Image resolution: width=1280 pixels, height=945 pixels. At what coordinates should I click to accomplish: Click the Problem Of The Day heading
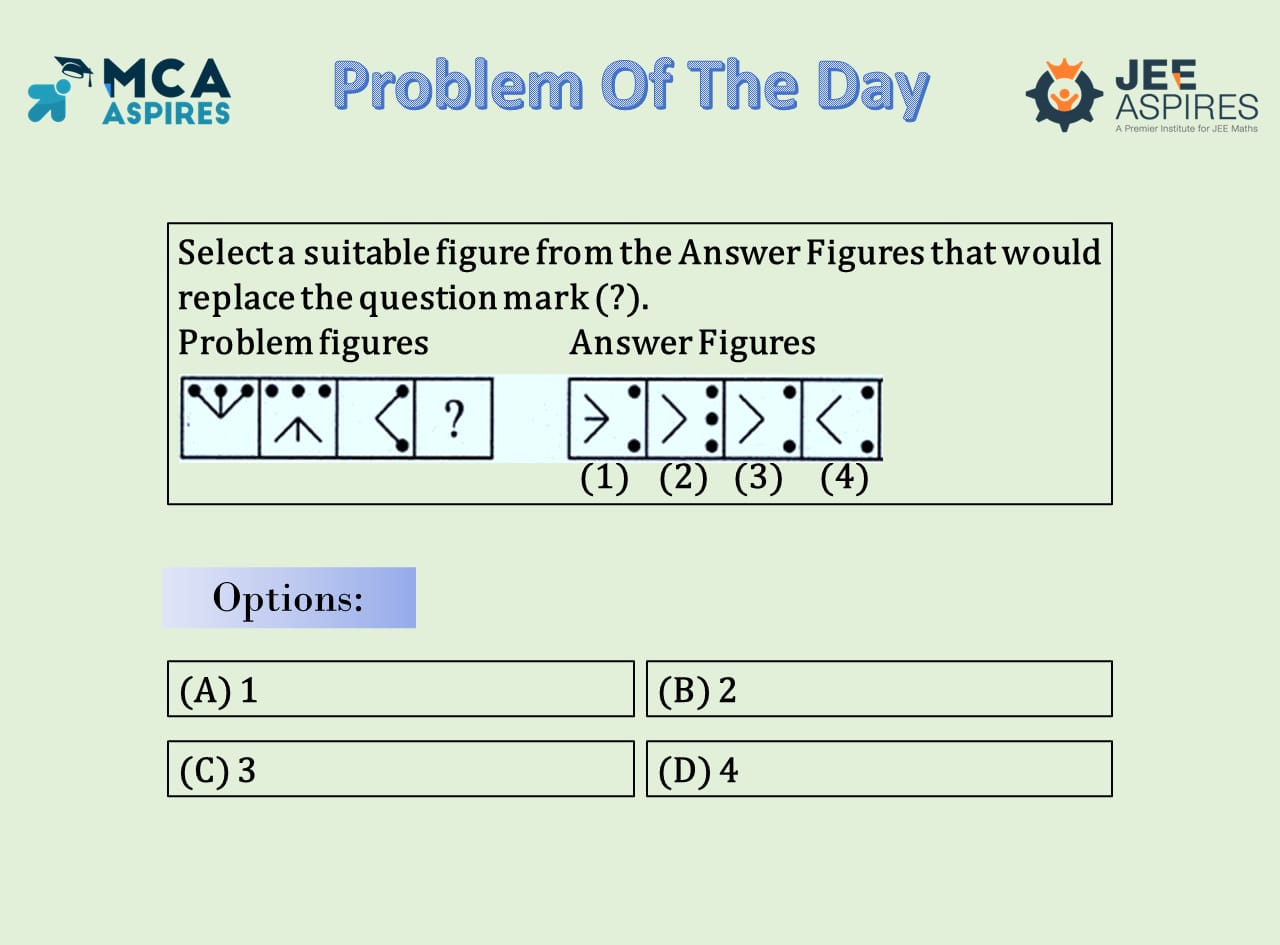(x=632, y=88)
